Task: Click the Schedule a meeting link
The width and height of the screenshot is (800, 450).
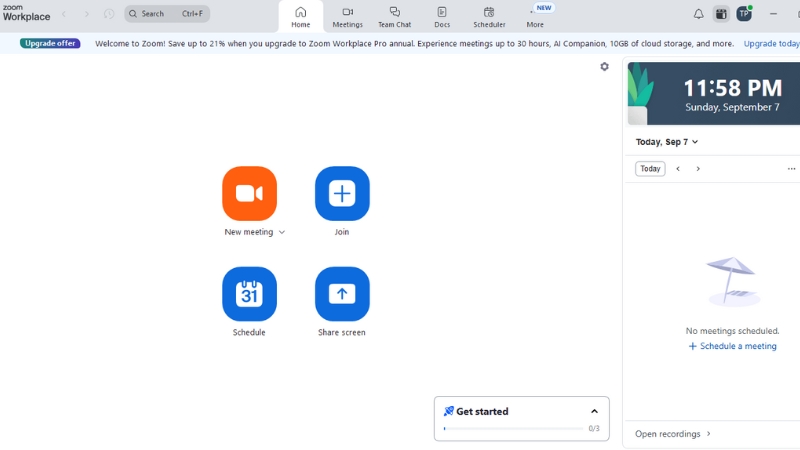Action: coord(733,346)
